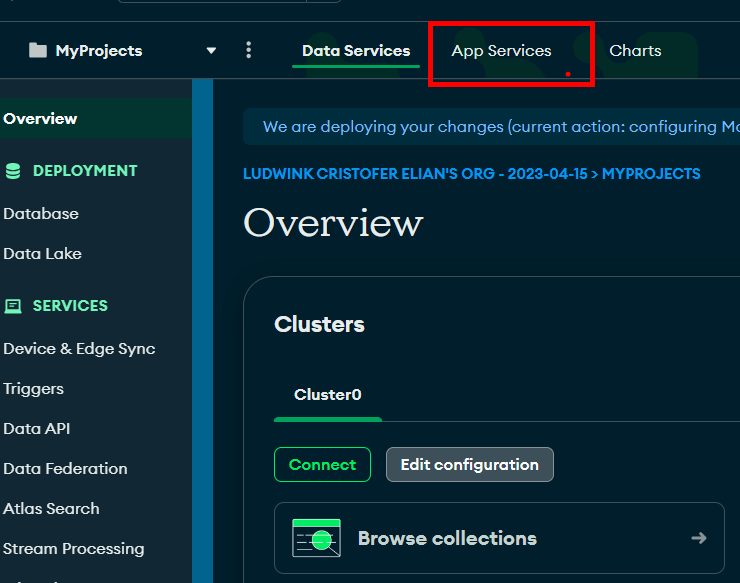The width and height of the screenshot is (740, 583).
Task: Click the Overview page heading
Action: pos(333,222)
